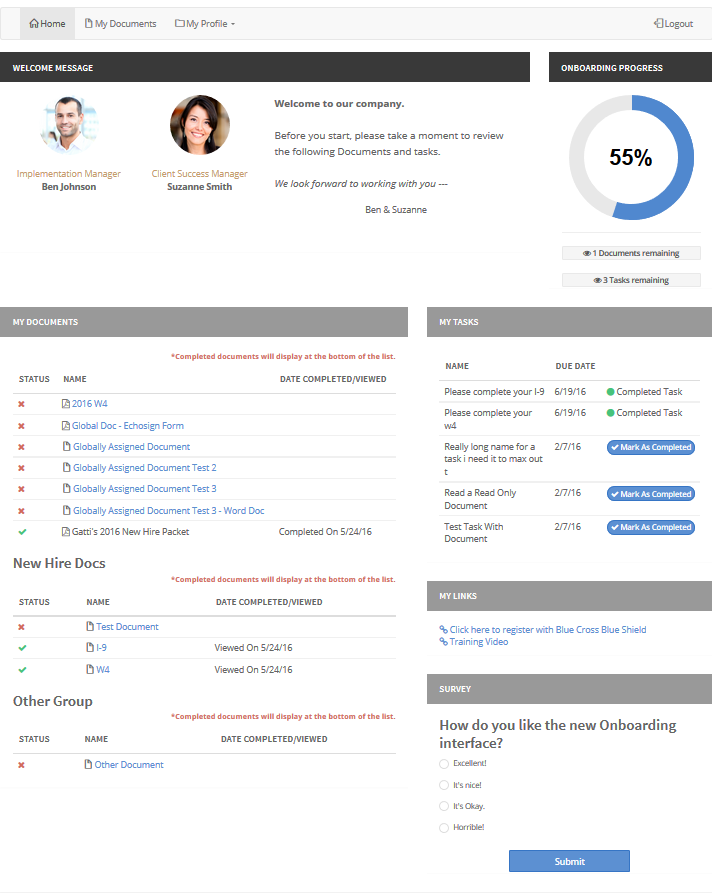
Task: Click the file icon beside Globally Assigned Document Test 3 - Word Doc
Action: pos(67,510)
